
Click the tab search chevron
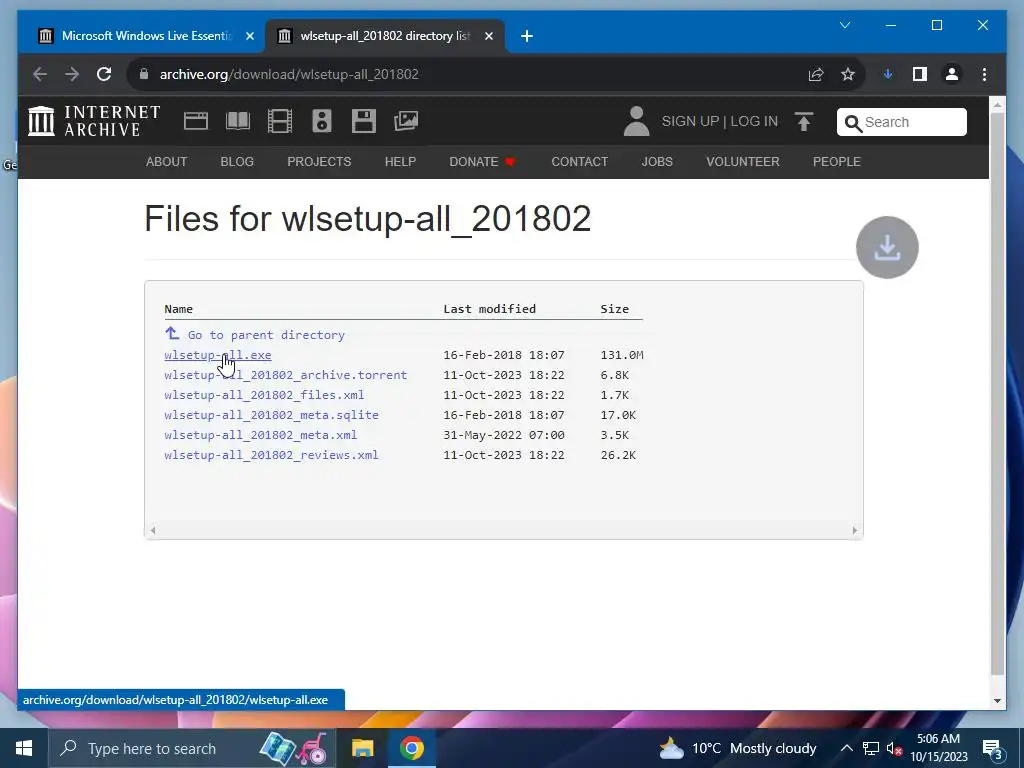tap(844, 25)
